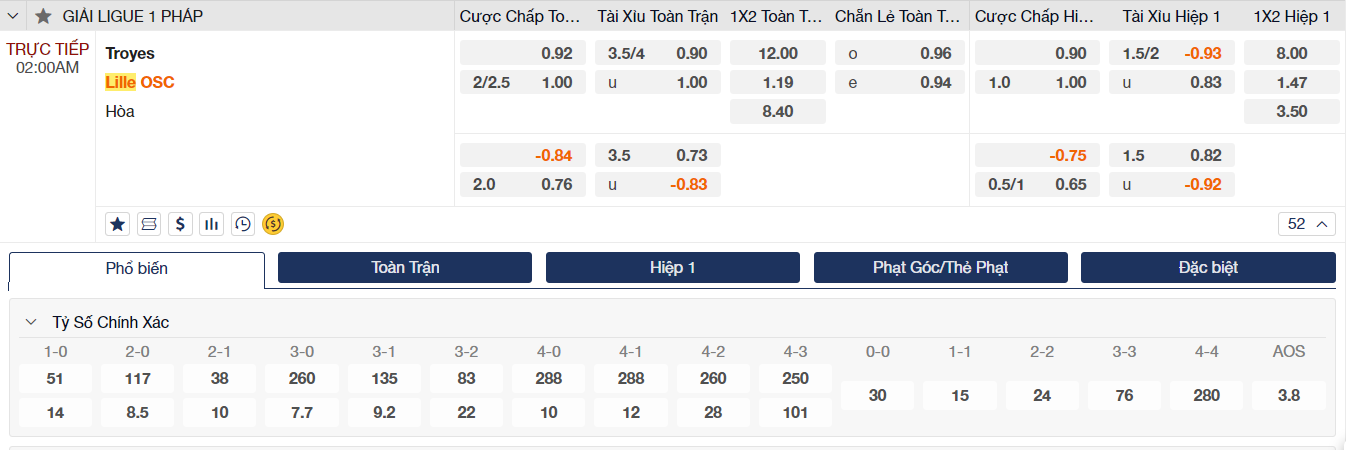Pick the 12.00 odds for 1X2 full match
The height and width of the screenshot is (450, 1346).
point(778,53)
